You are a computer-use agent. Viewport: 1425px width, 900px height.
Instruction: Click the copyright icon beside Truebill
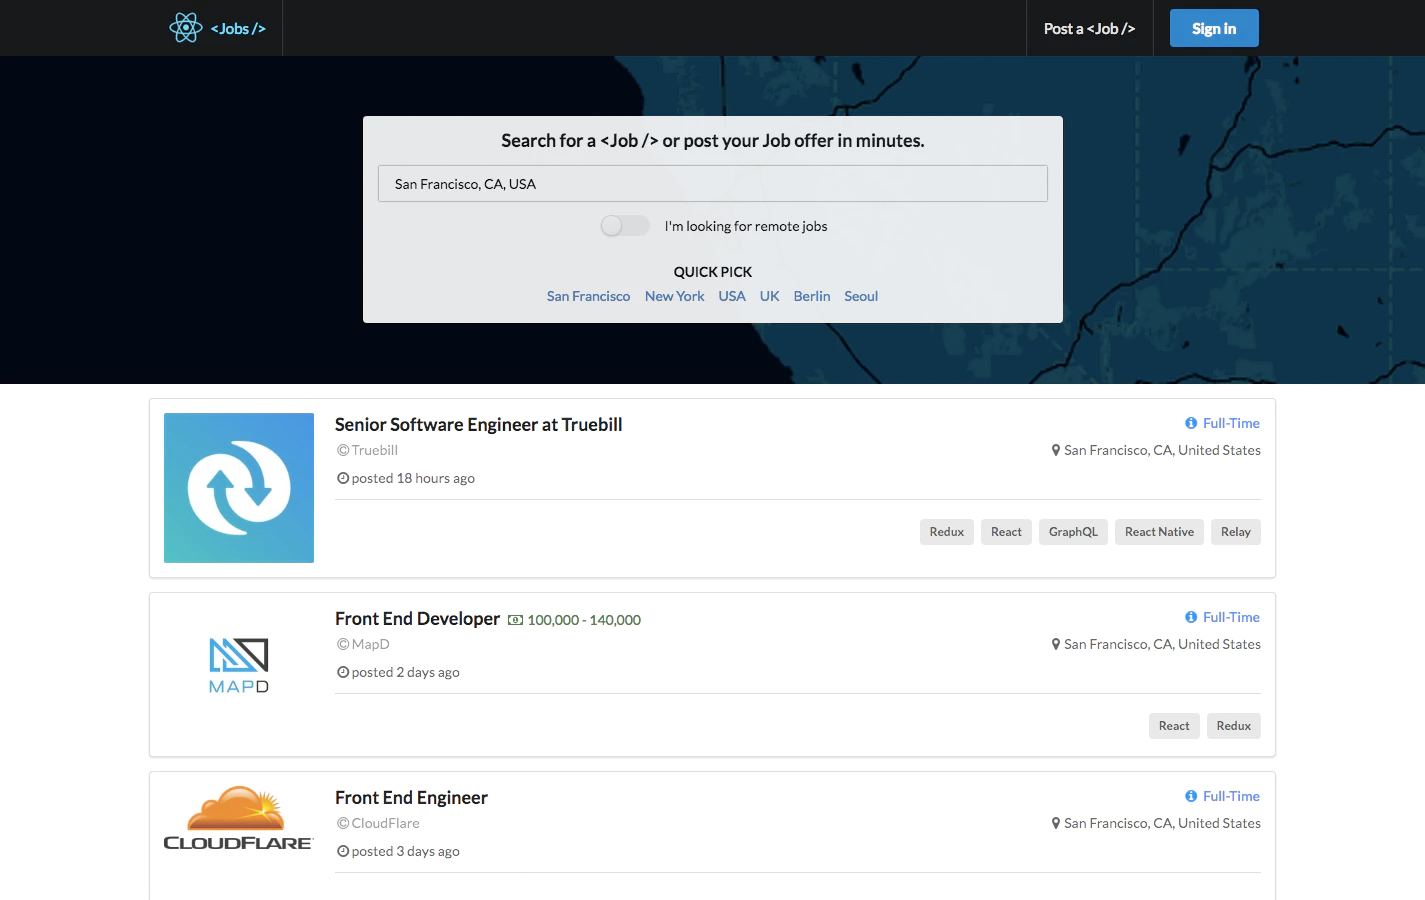(342, 450)
